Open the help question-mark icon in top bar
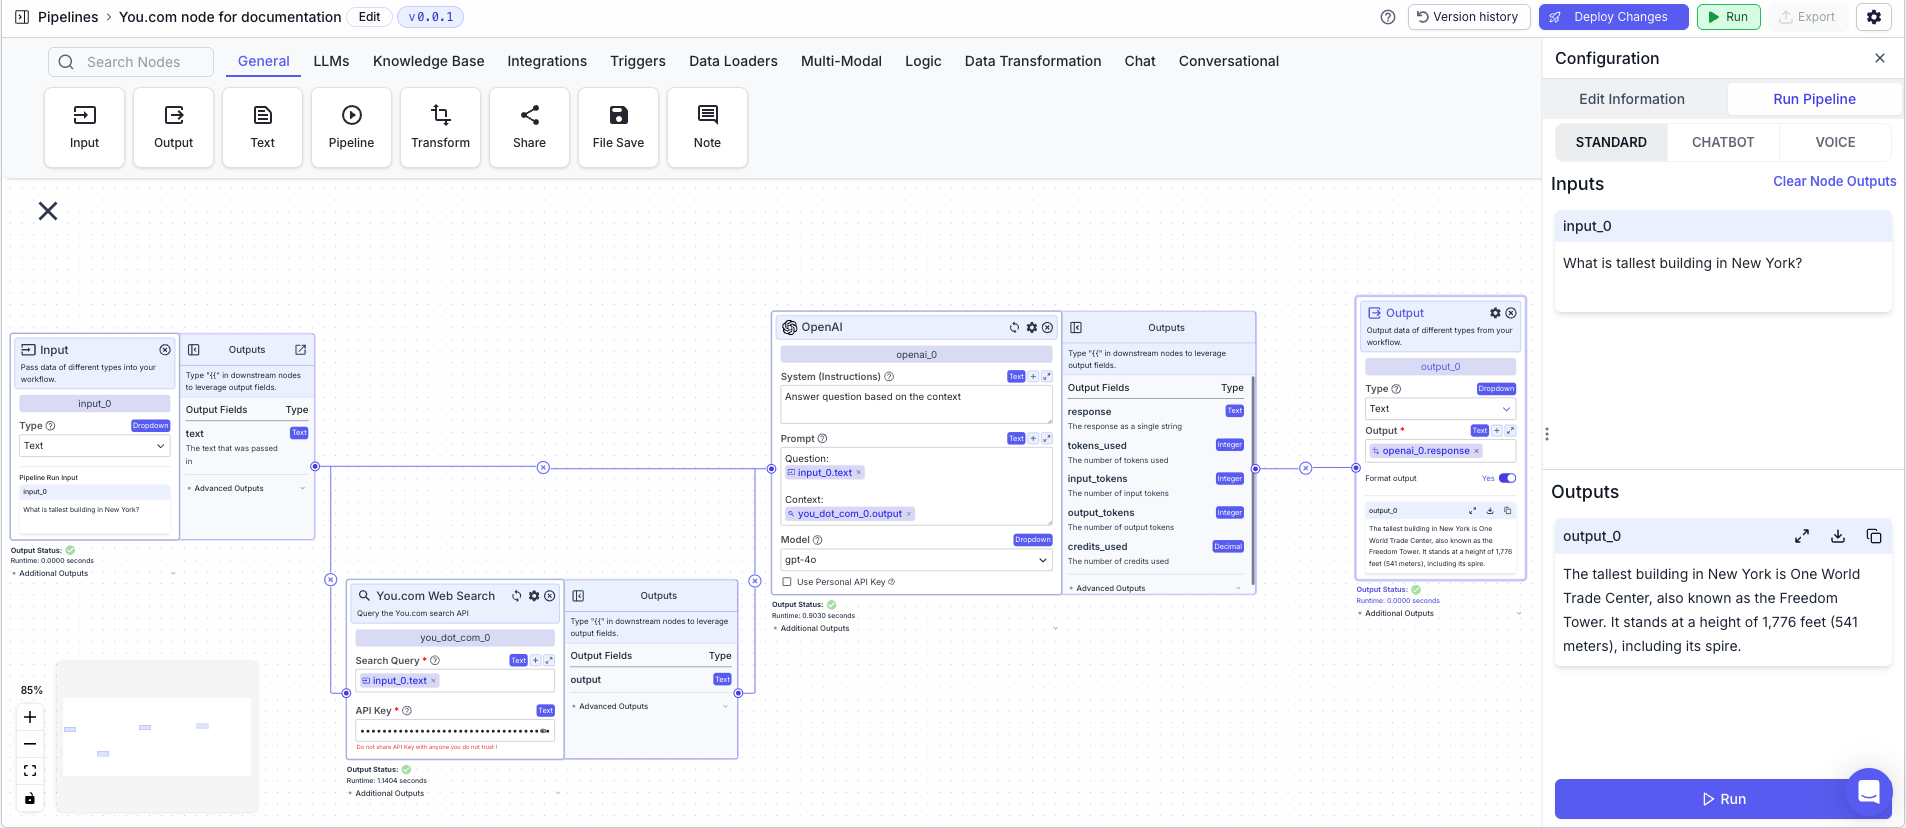The width and height of the screenshot is (1906, 828). pyautogui.click(x=1388, y=17)
